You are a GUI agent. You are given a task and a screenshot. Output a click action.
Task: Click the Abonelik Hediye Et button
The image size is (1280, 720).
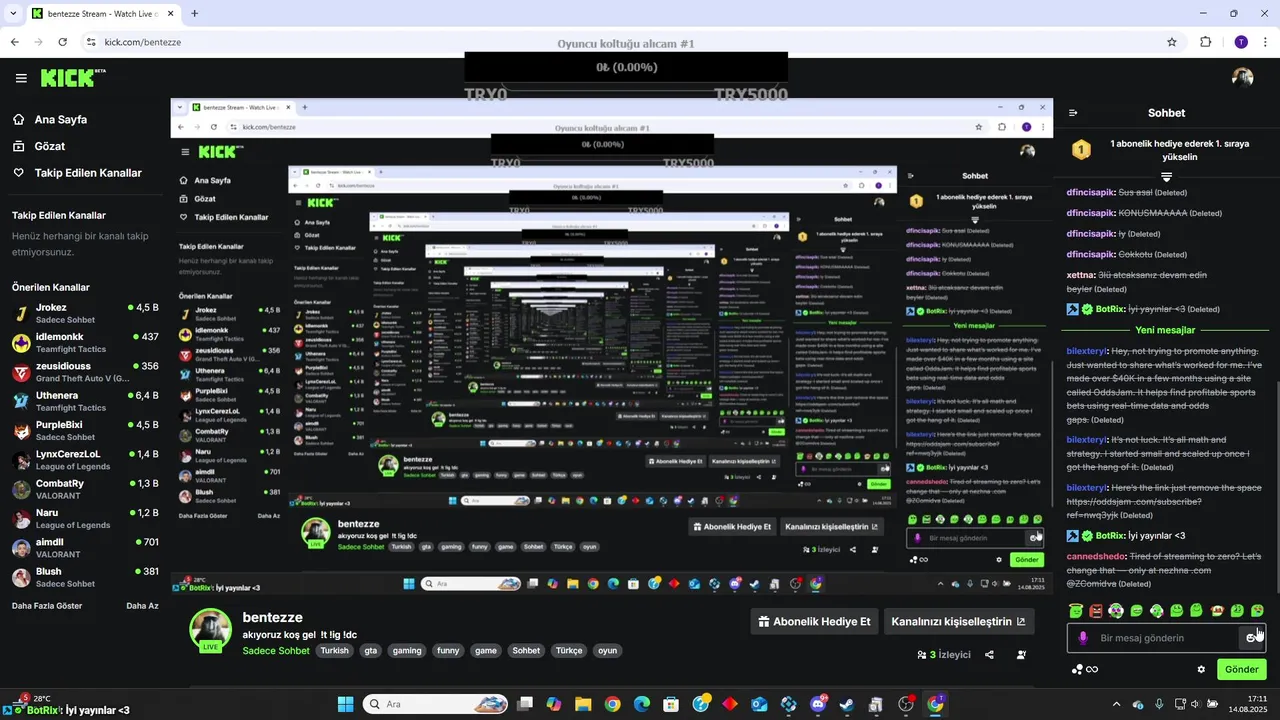click(x=814, y=621)
